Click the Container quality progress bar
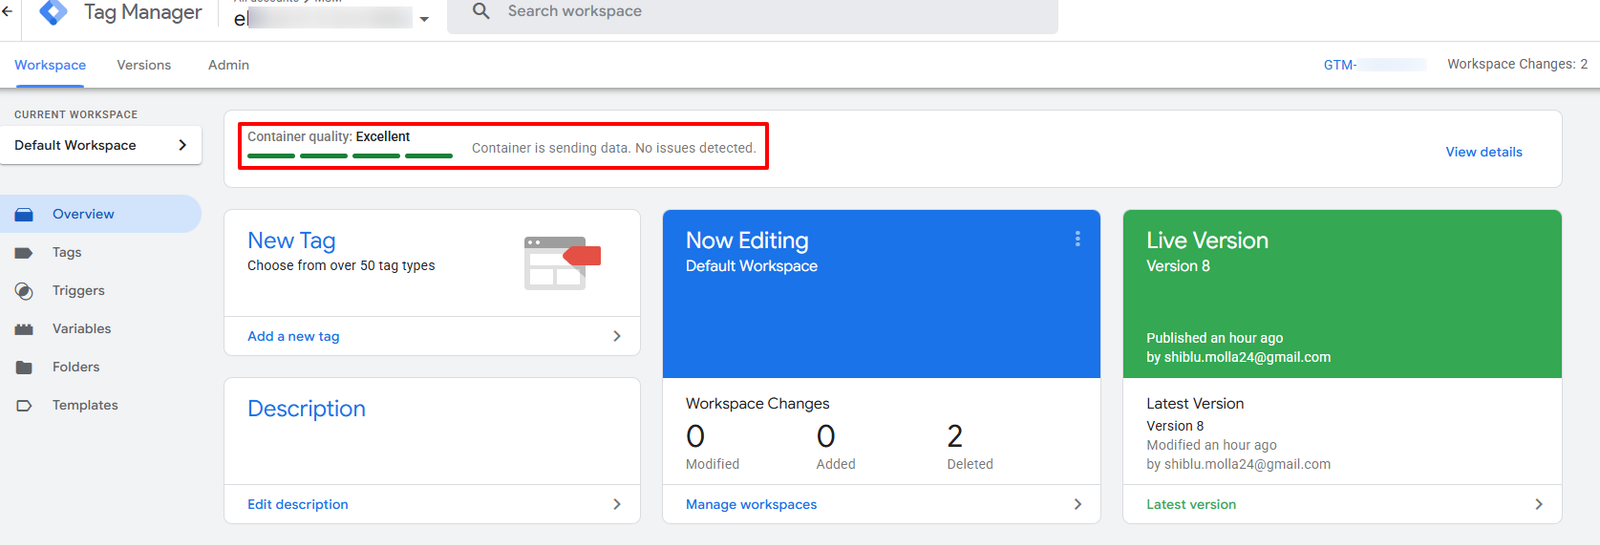Image resolution: width=1600 pixels, height=545 pixels. coord(350,156)
